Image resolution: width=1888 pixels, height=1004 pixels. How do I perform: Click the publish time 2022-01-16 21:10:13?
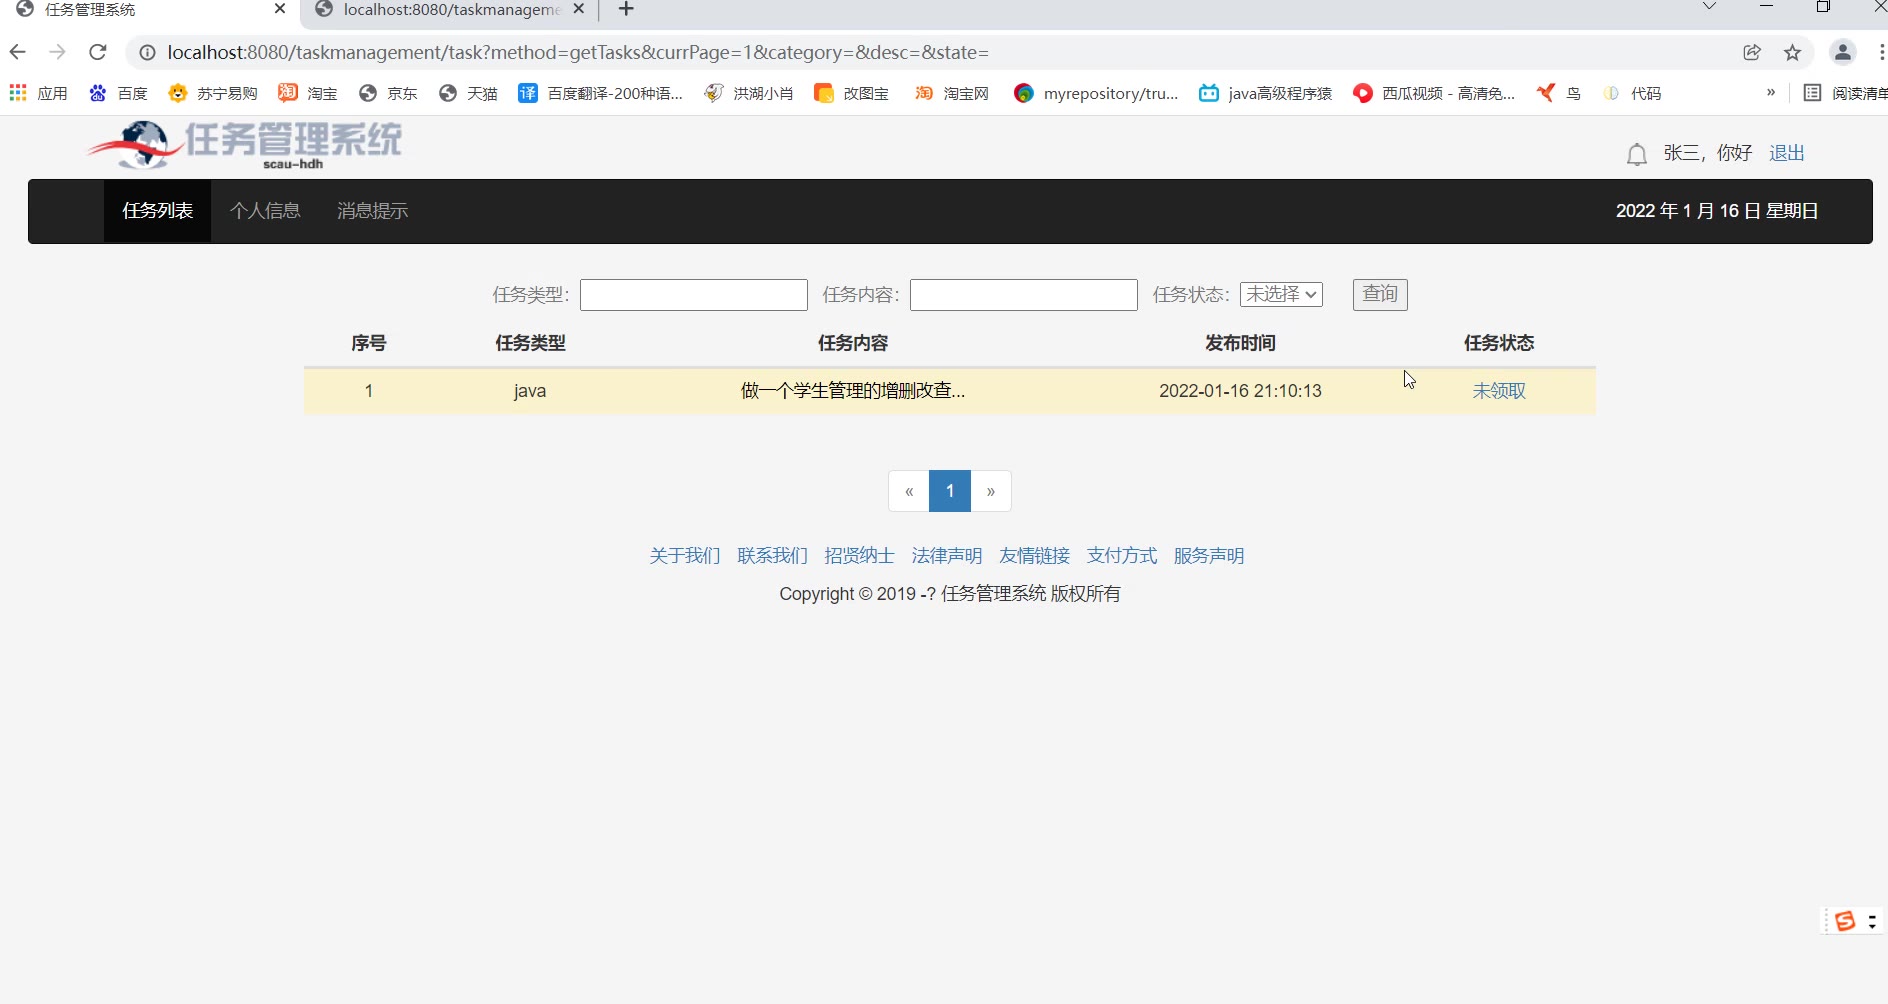(x=1240, y=391)
